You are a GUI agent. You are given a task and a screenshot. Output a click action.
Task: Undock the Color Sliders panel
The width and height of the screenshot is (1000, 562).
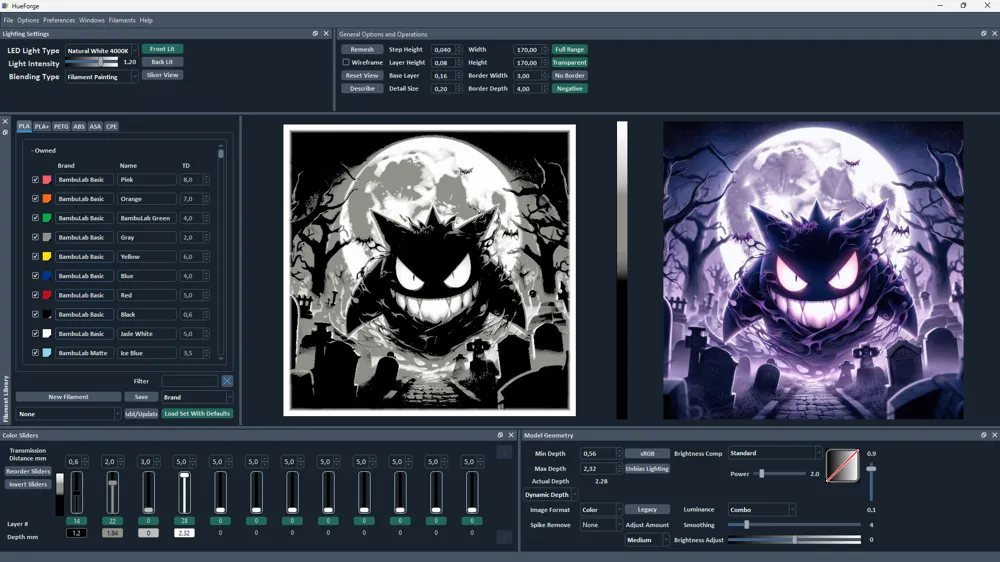[500, 435]
